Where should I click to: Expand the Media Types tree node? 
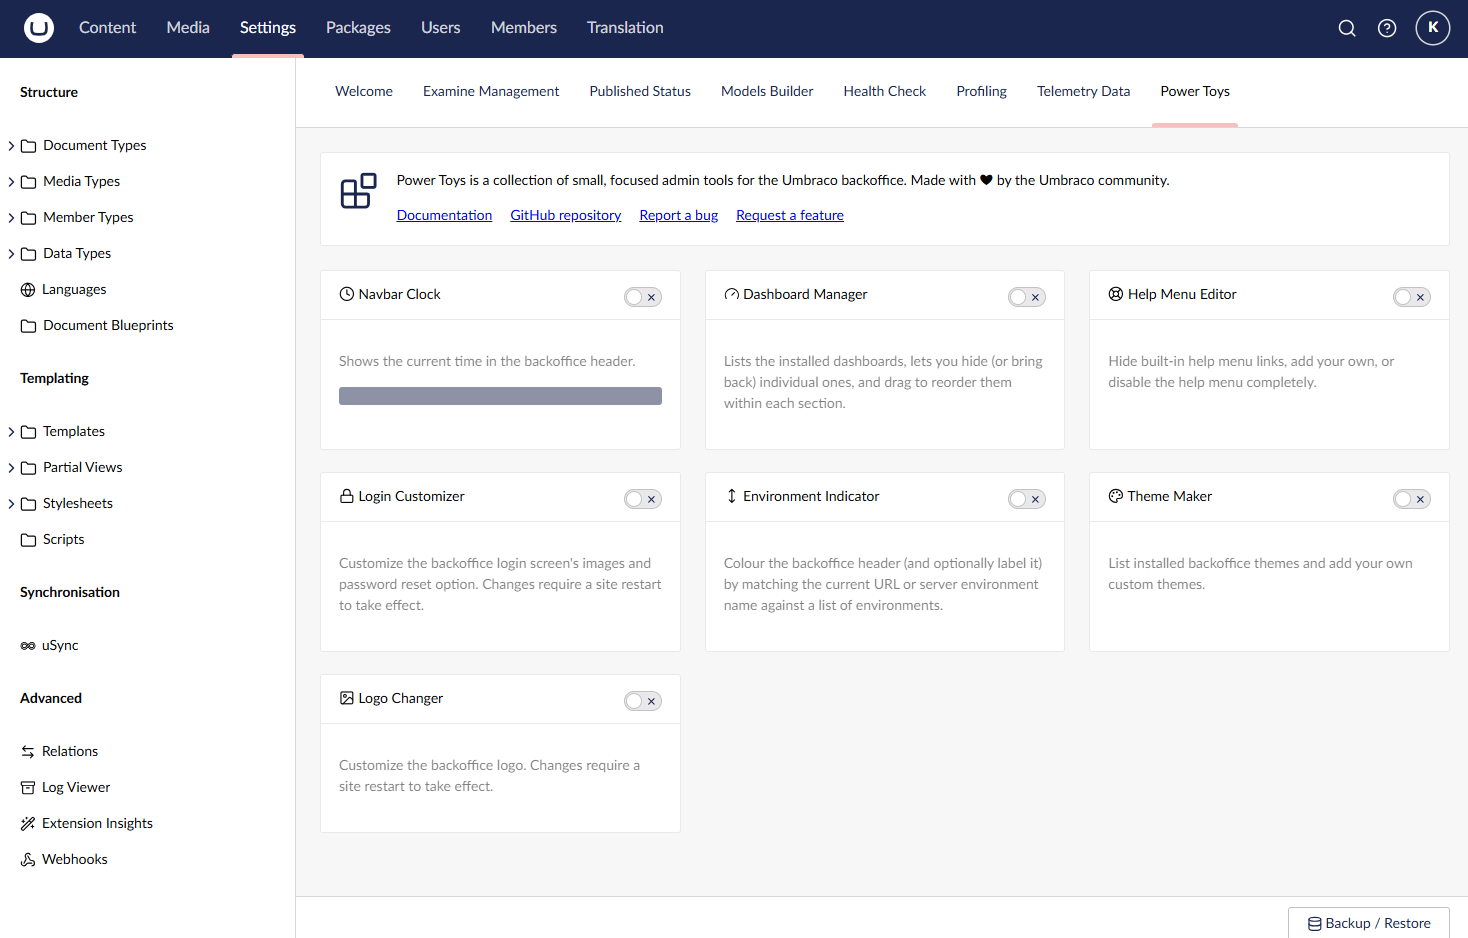click(x=11, y=182)
